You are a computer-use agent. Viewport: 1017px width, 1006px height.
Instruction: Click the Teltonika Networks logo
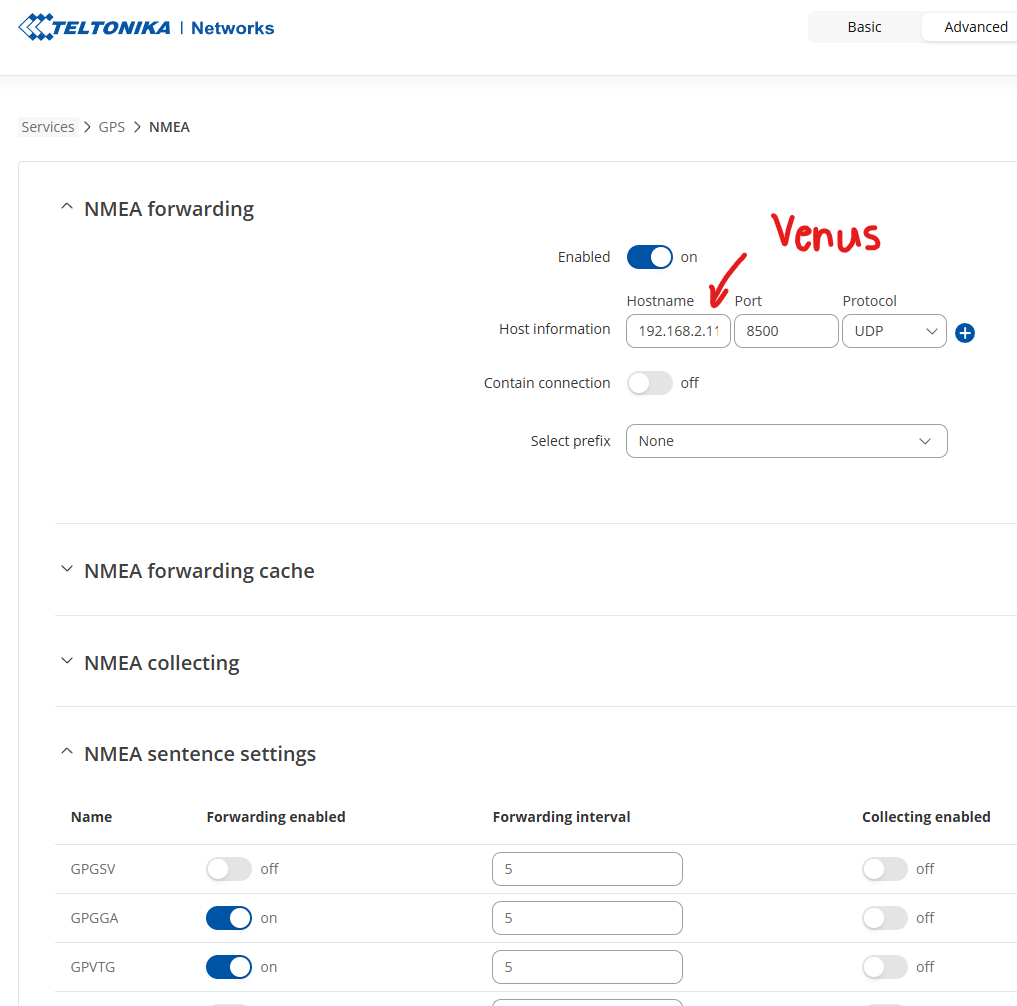(146, 27)
